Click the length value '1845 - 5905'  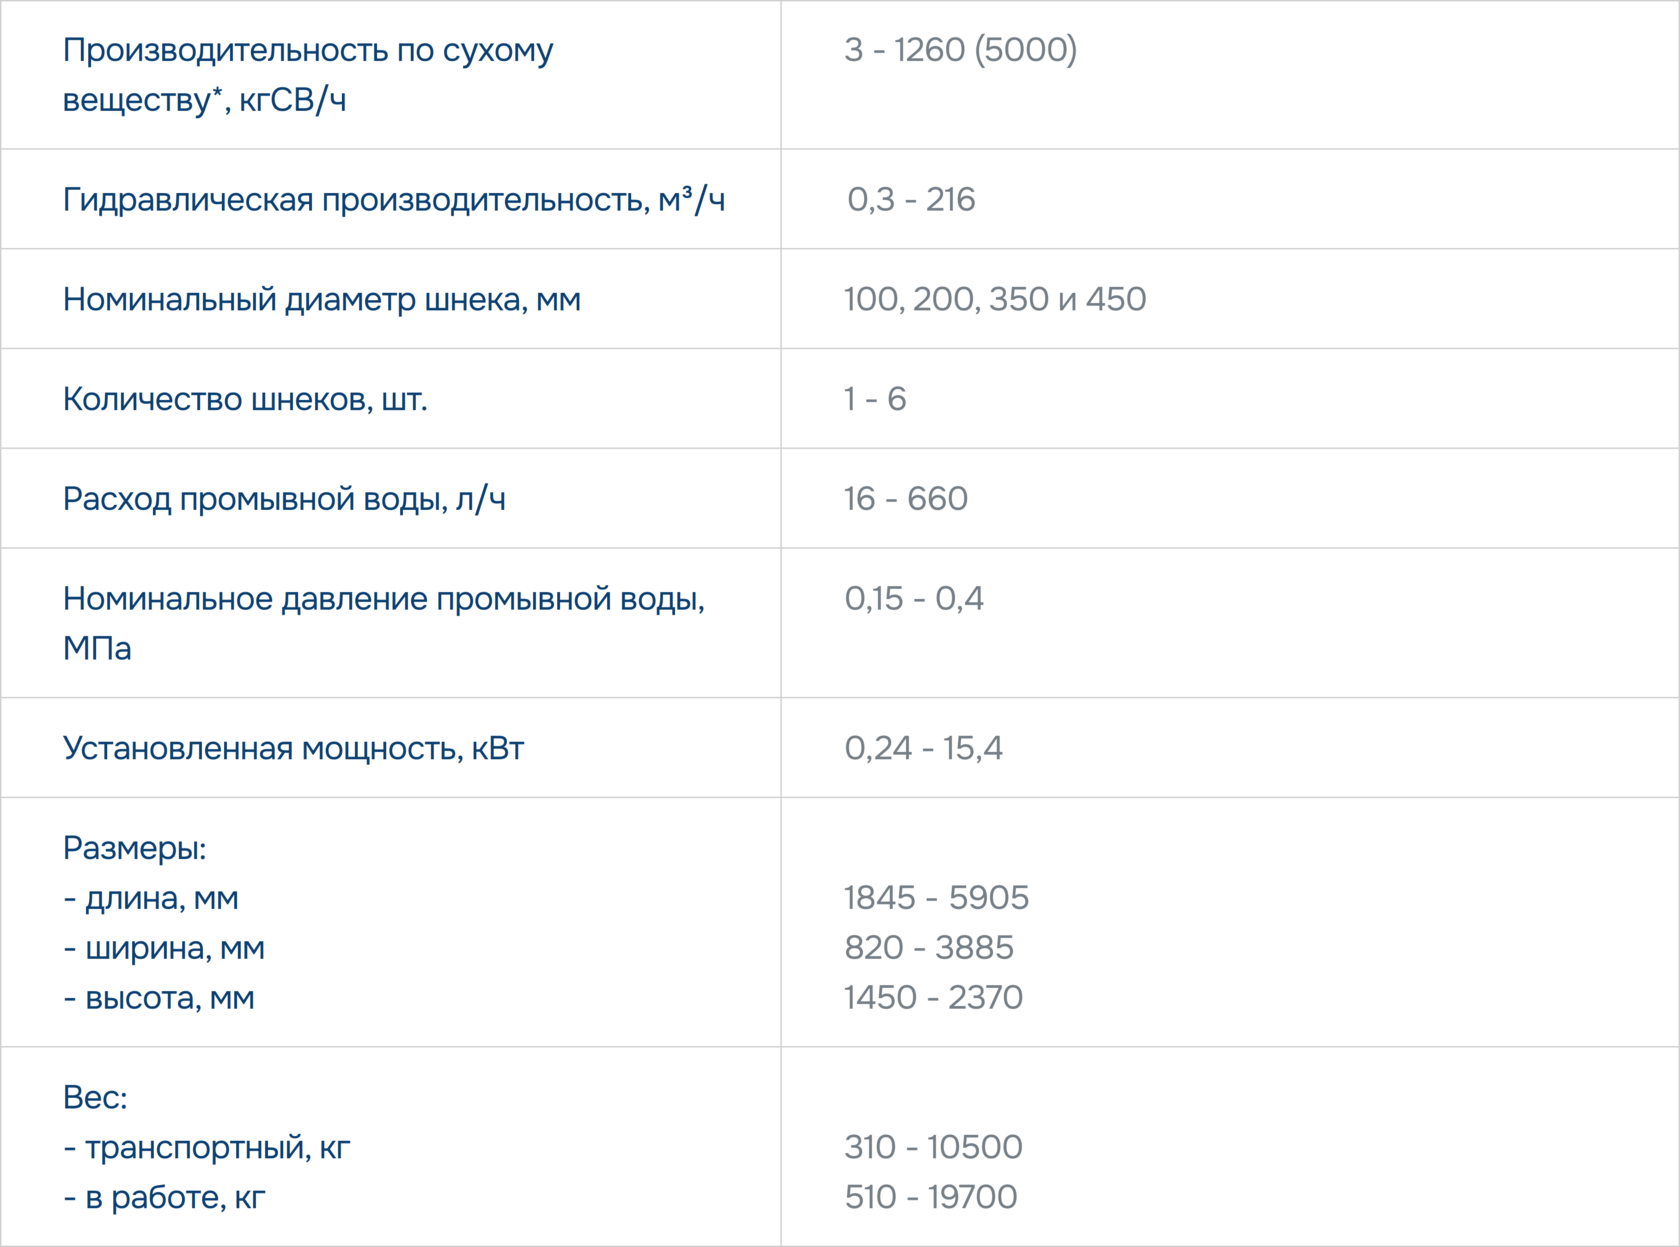tap(936, 898)
